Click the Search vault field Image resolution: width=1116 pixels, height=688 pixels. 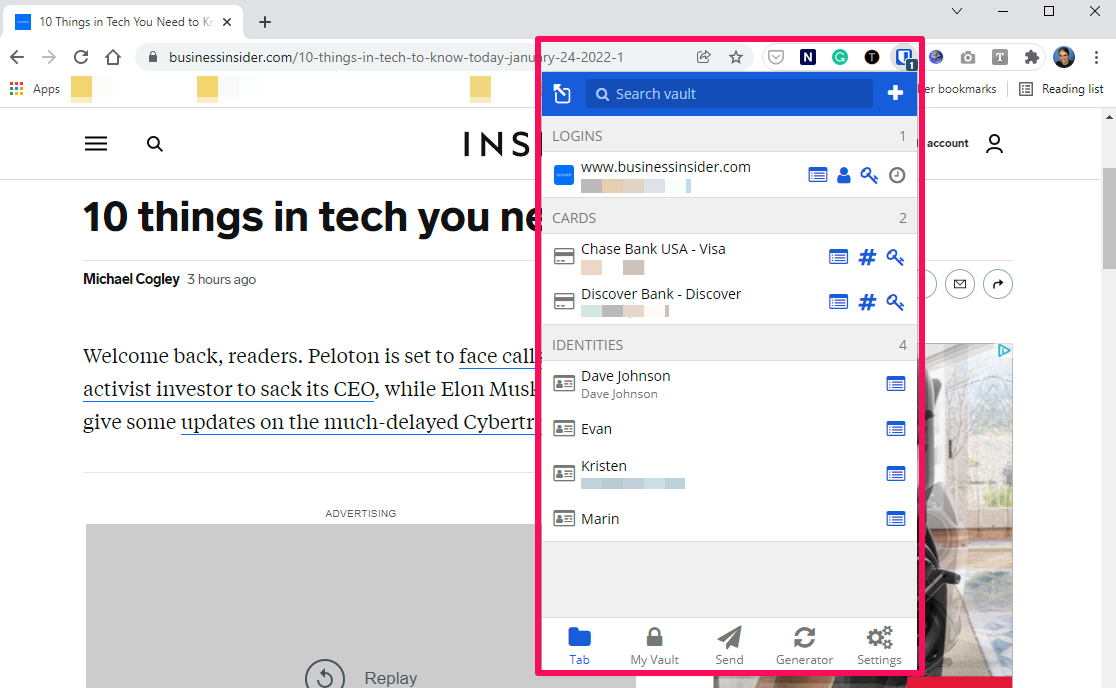pos(729,94)
